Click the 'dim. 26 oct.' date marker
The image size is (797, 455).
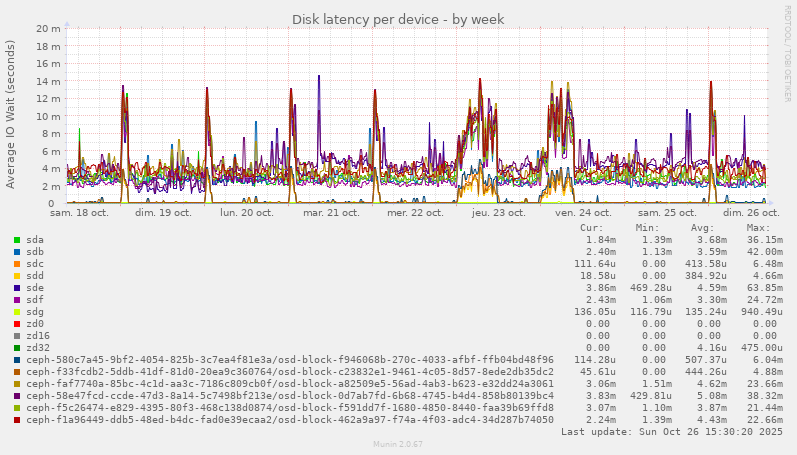click(x=750, y=213)
